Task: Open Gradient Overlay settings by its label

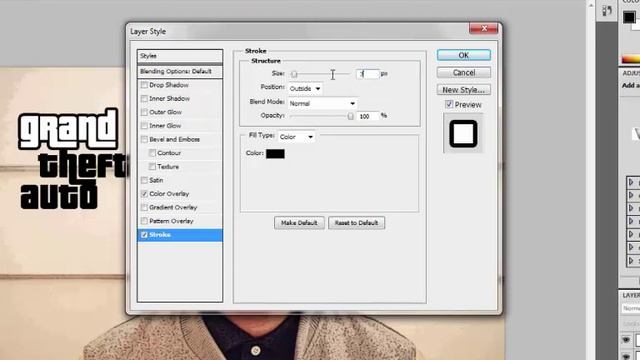Action: point(173,207)
